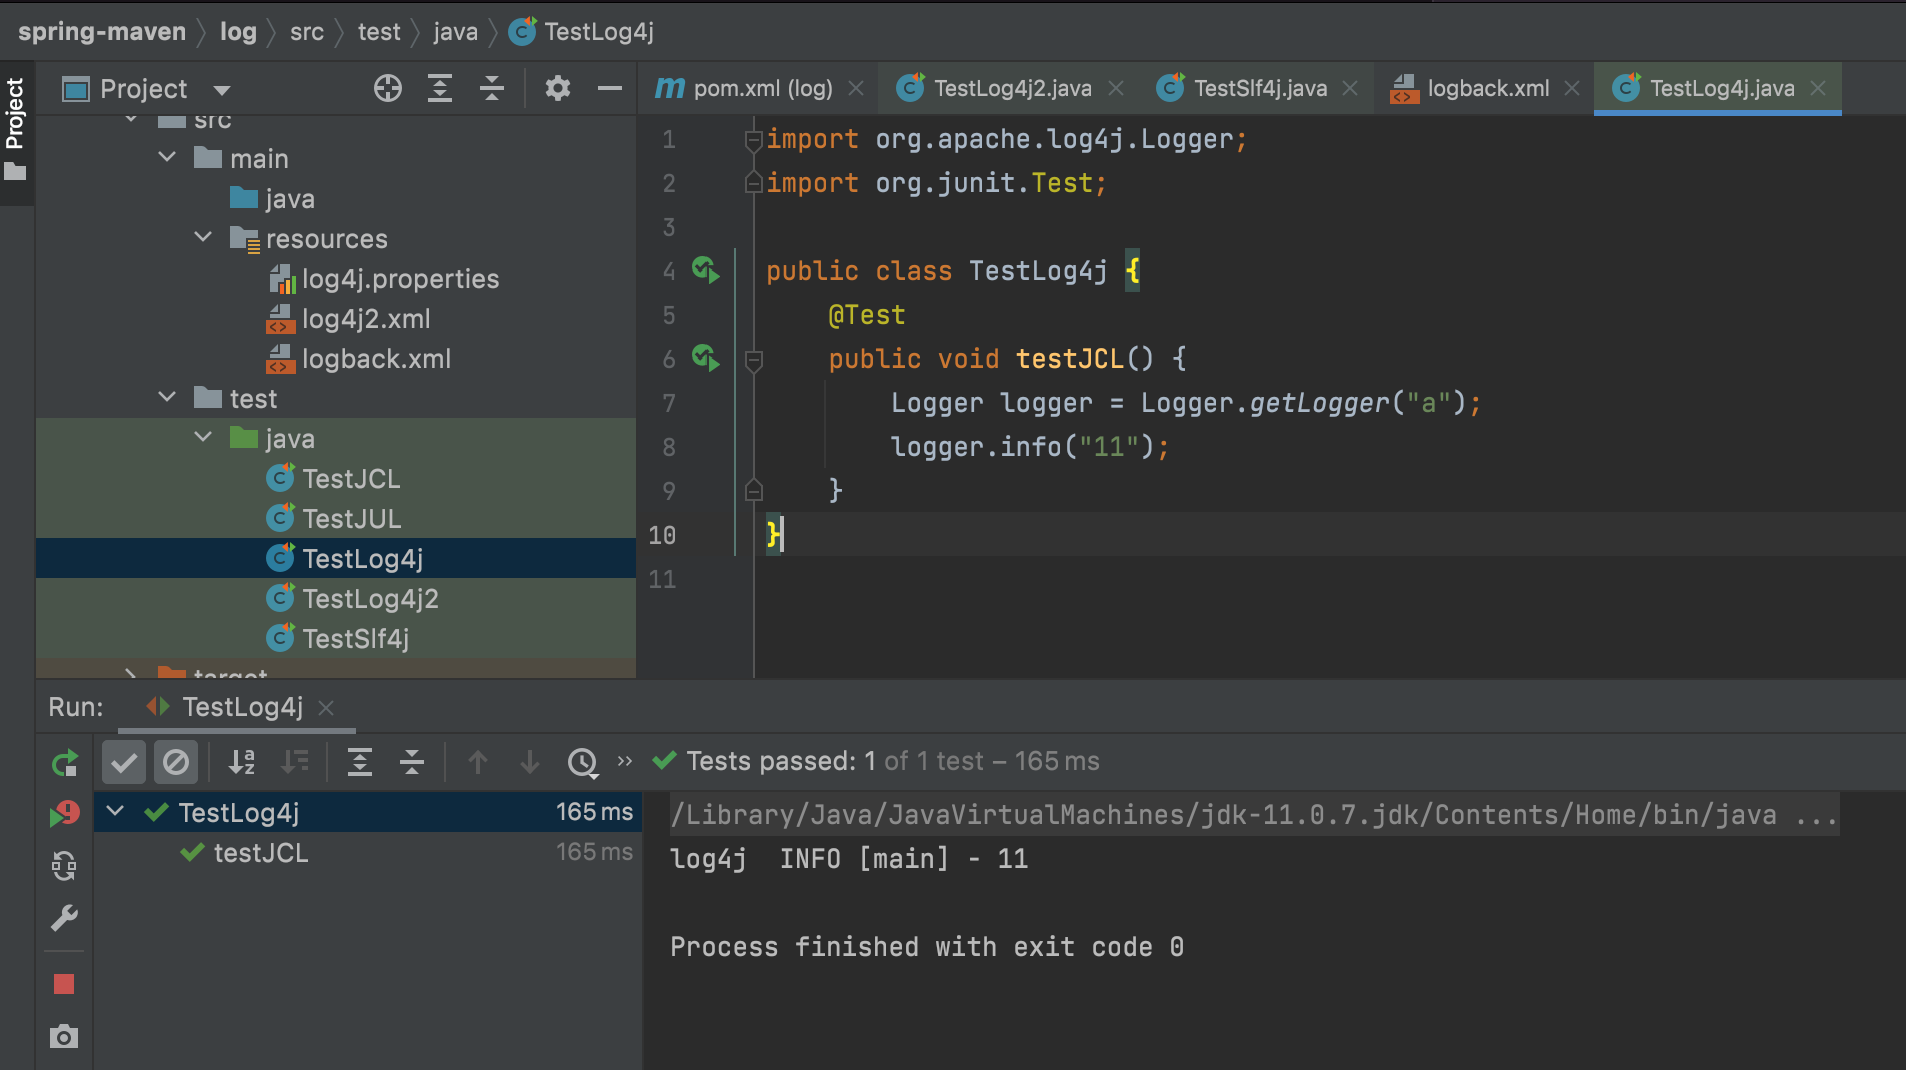Toggle Show Ignored tests button
The height and width of the screenshot is (1070, 1906).
(176, 763)
